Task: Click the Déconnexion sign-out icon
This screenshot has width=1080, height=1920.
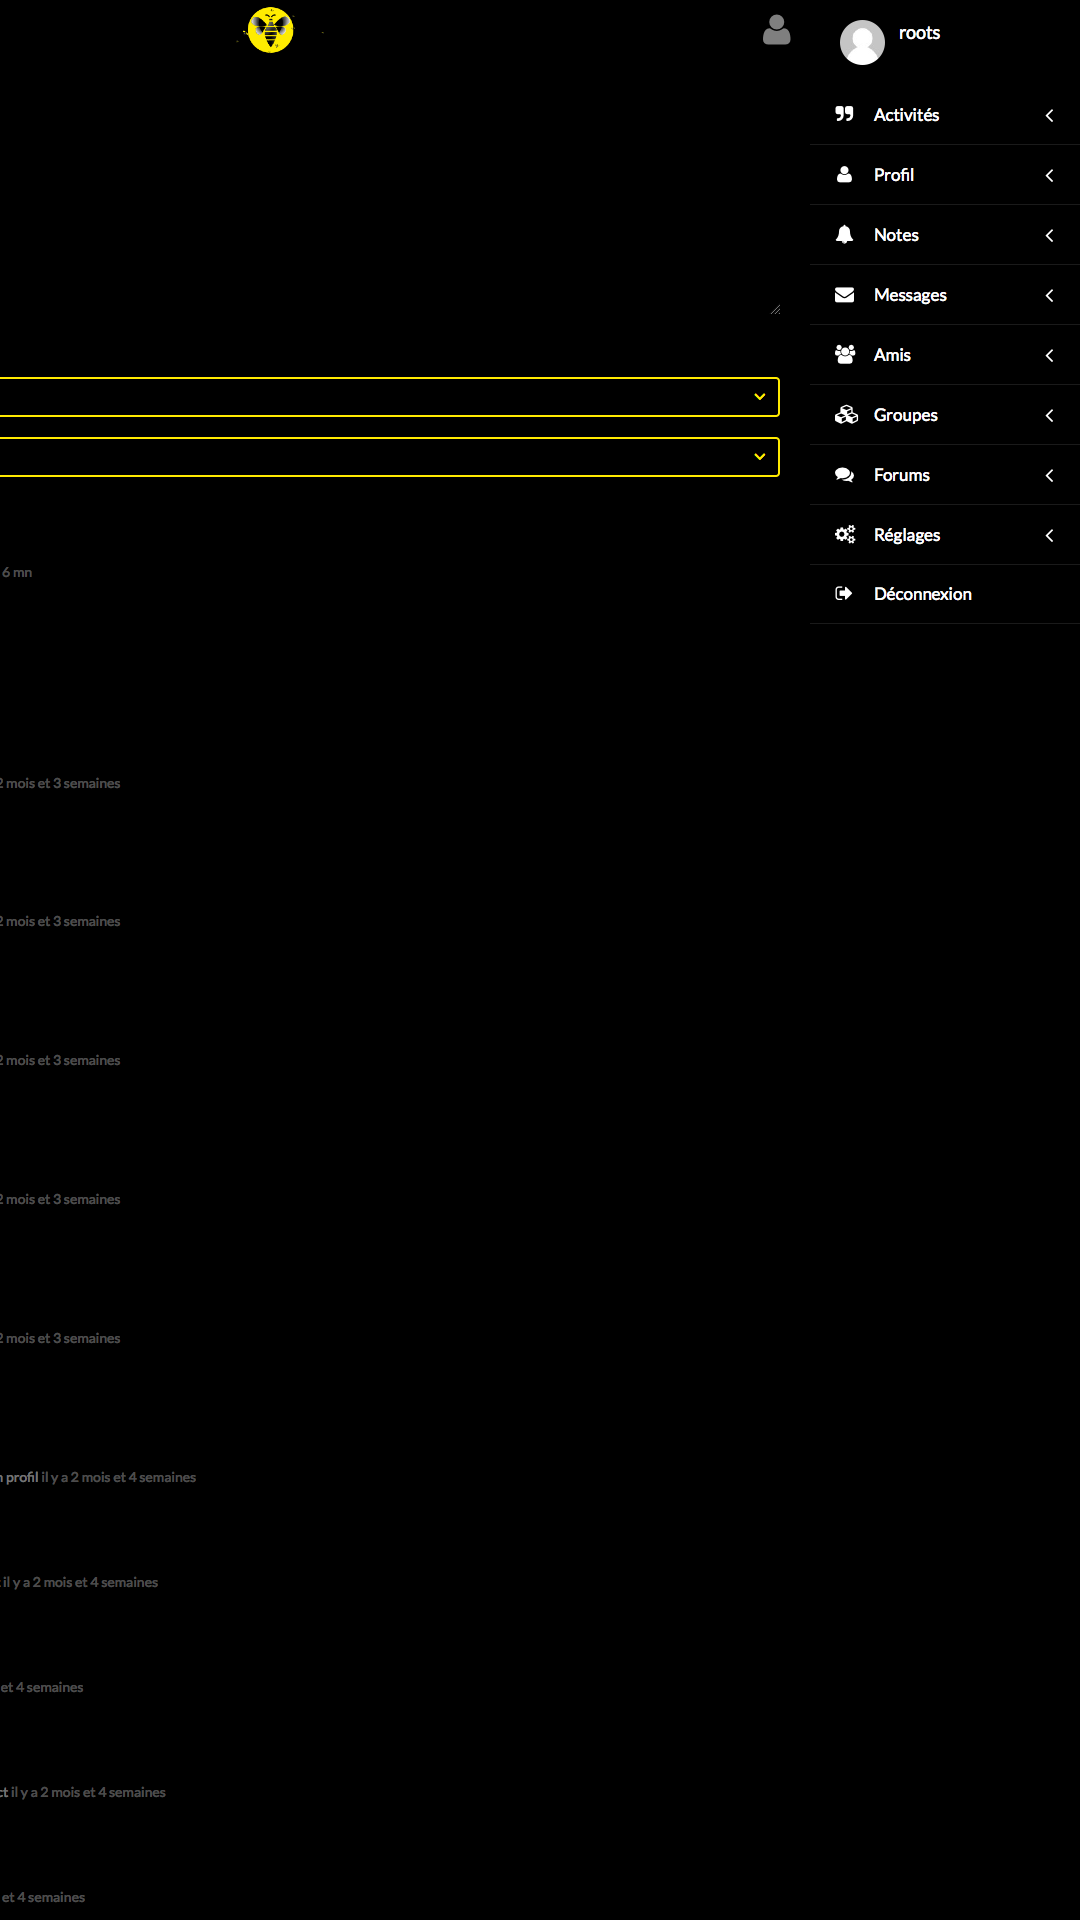Action: pos(844,593)
